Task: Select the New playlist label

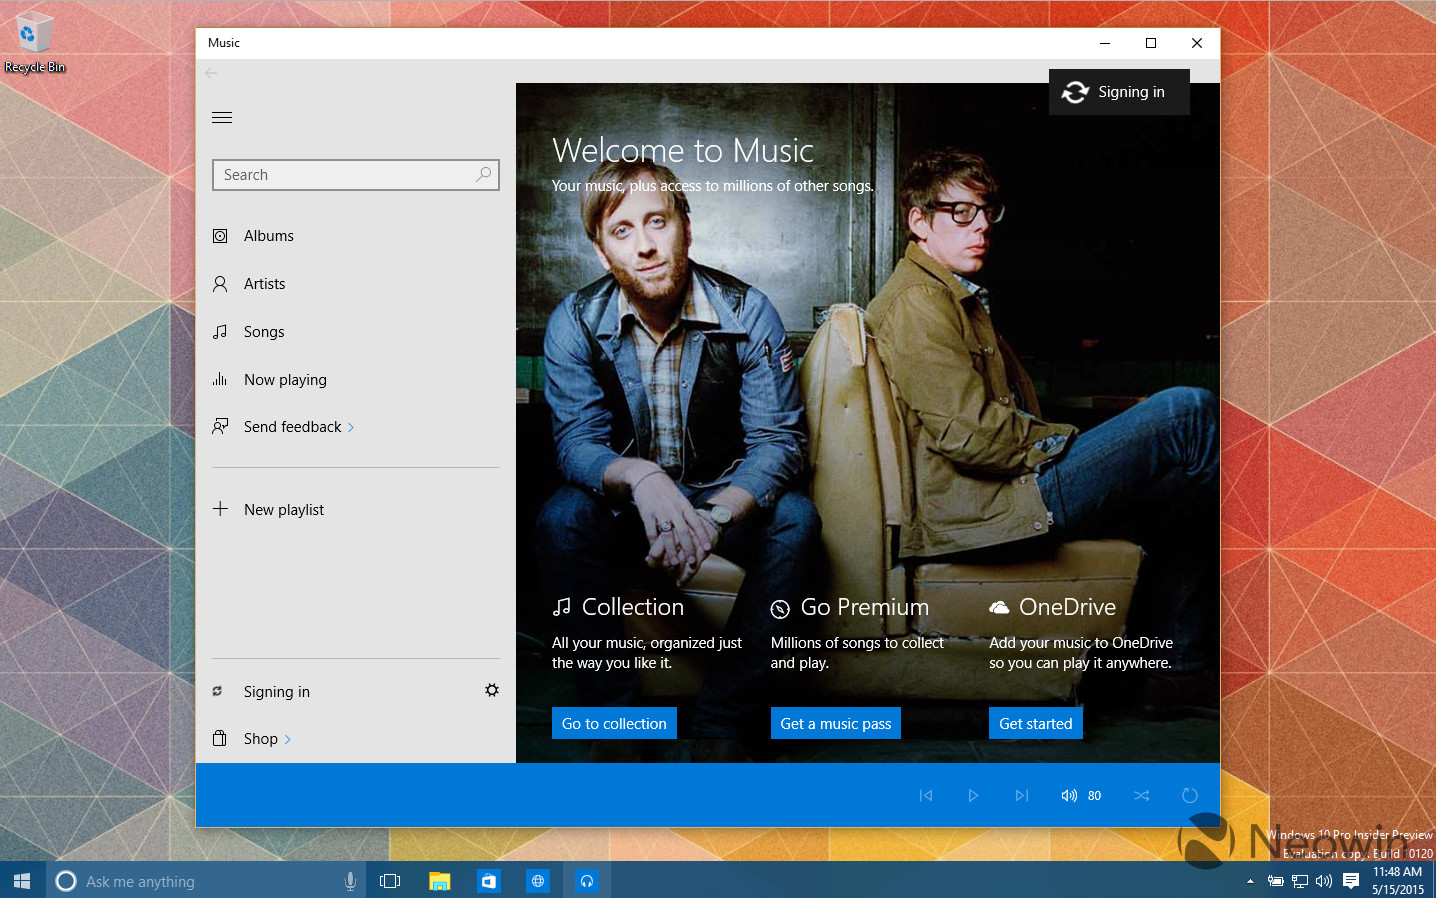Action: tap(284, 510)
